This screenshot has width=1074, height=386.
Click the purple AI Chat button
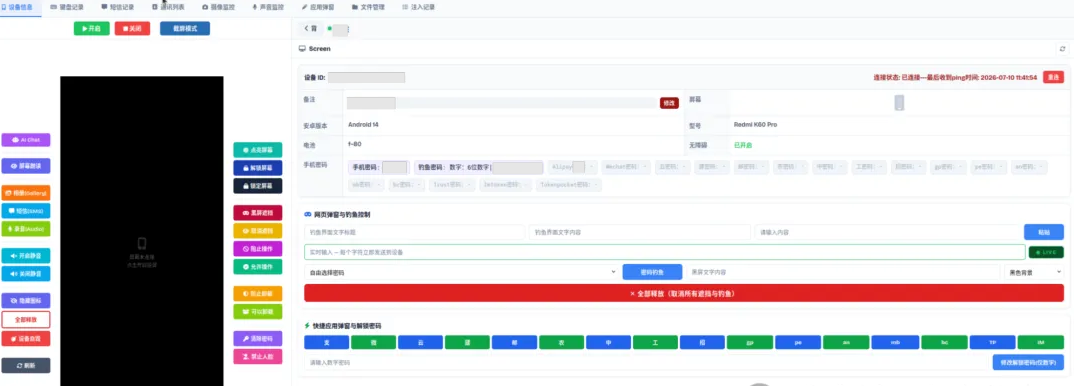click(x=26, y=140)
